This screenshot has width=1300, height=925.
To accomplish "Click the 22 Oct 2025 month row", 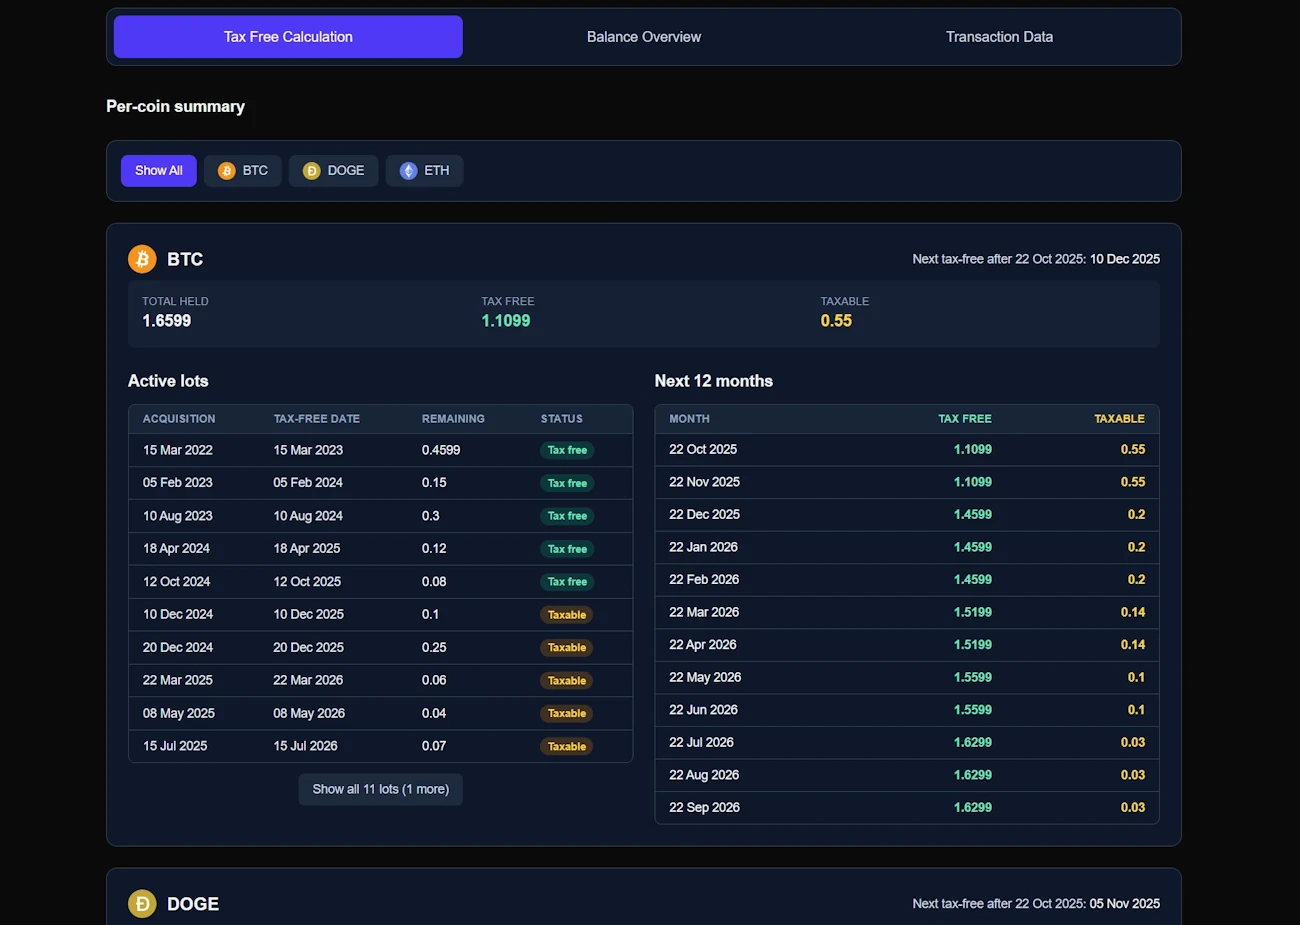I will tap(907, 450).
